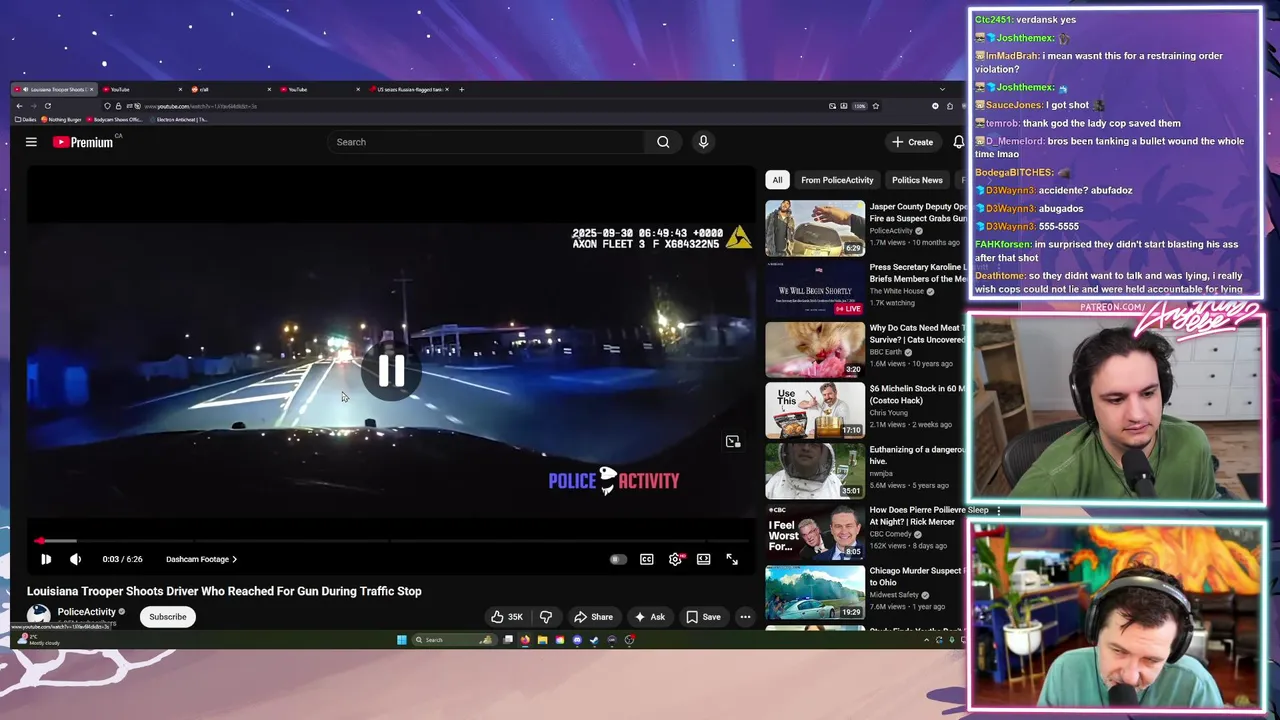
Task: Like the video with 35K likes
Action: click(507, 617)
